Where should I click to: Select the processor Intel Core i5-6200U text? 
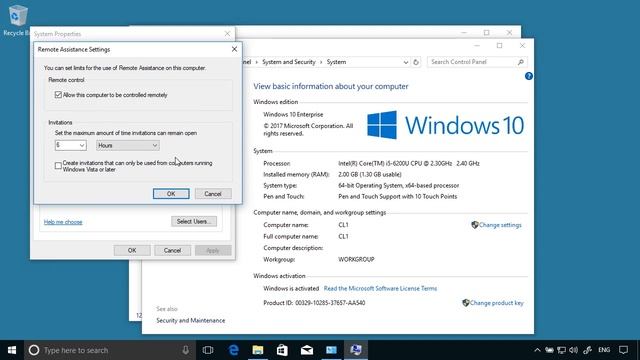coord(409,163)
